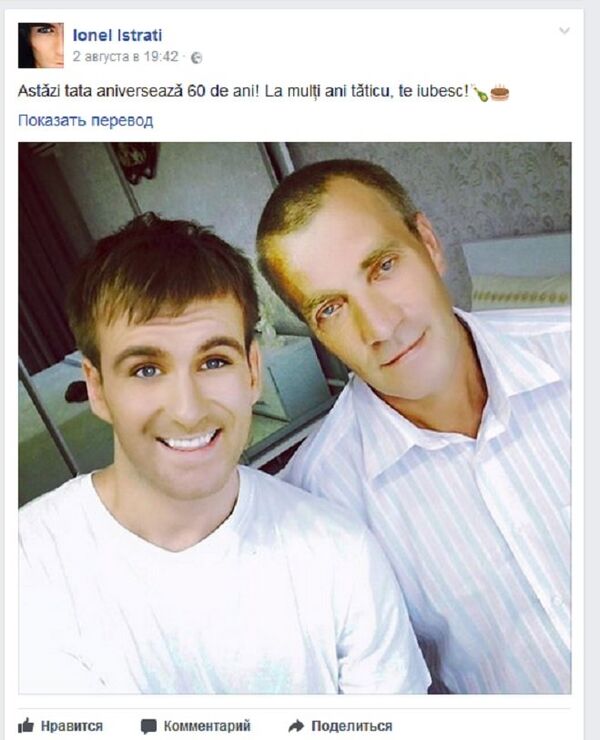Open the Ionel Istrati profile avatar
The height and width of the screenshot is (740, 600).
pyautogui.click(x=41, y=45)
